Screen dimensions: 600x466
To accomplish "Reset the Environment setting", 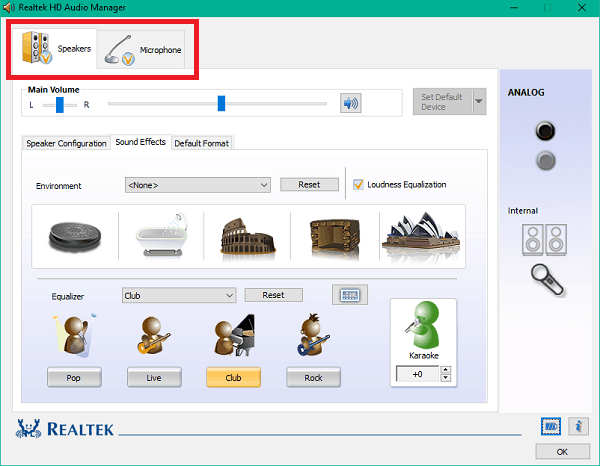I will click(x=309, y=185).
